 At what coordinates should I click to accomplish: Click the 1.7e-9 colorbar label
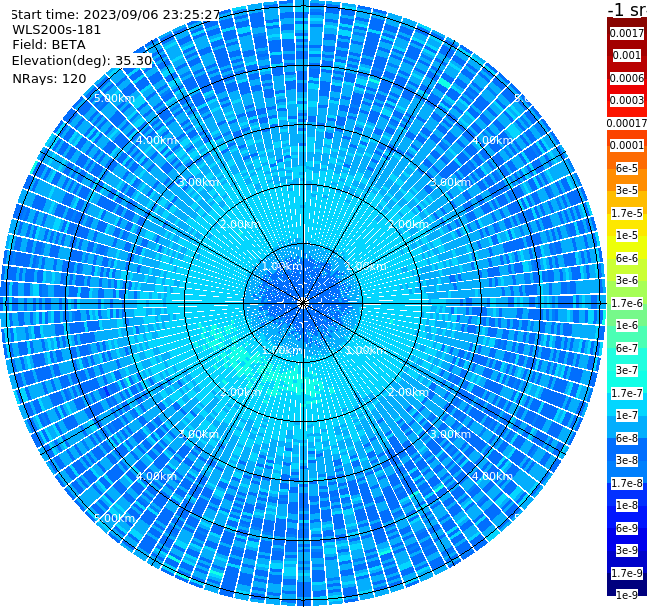click(627, 573)
